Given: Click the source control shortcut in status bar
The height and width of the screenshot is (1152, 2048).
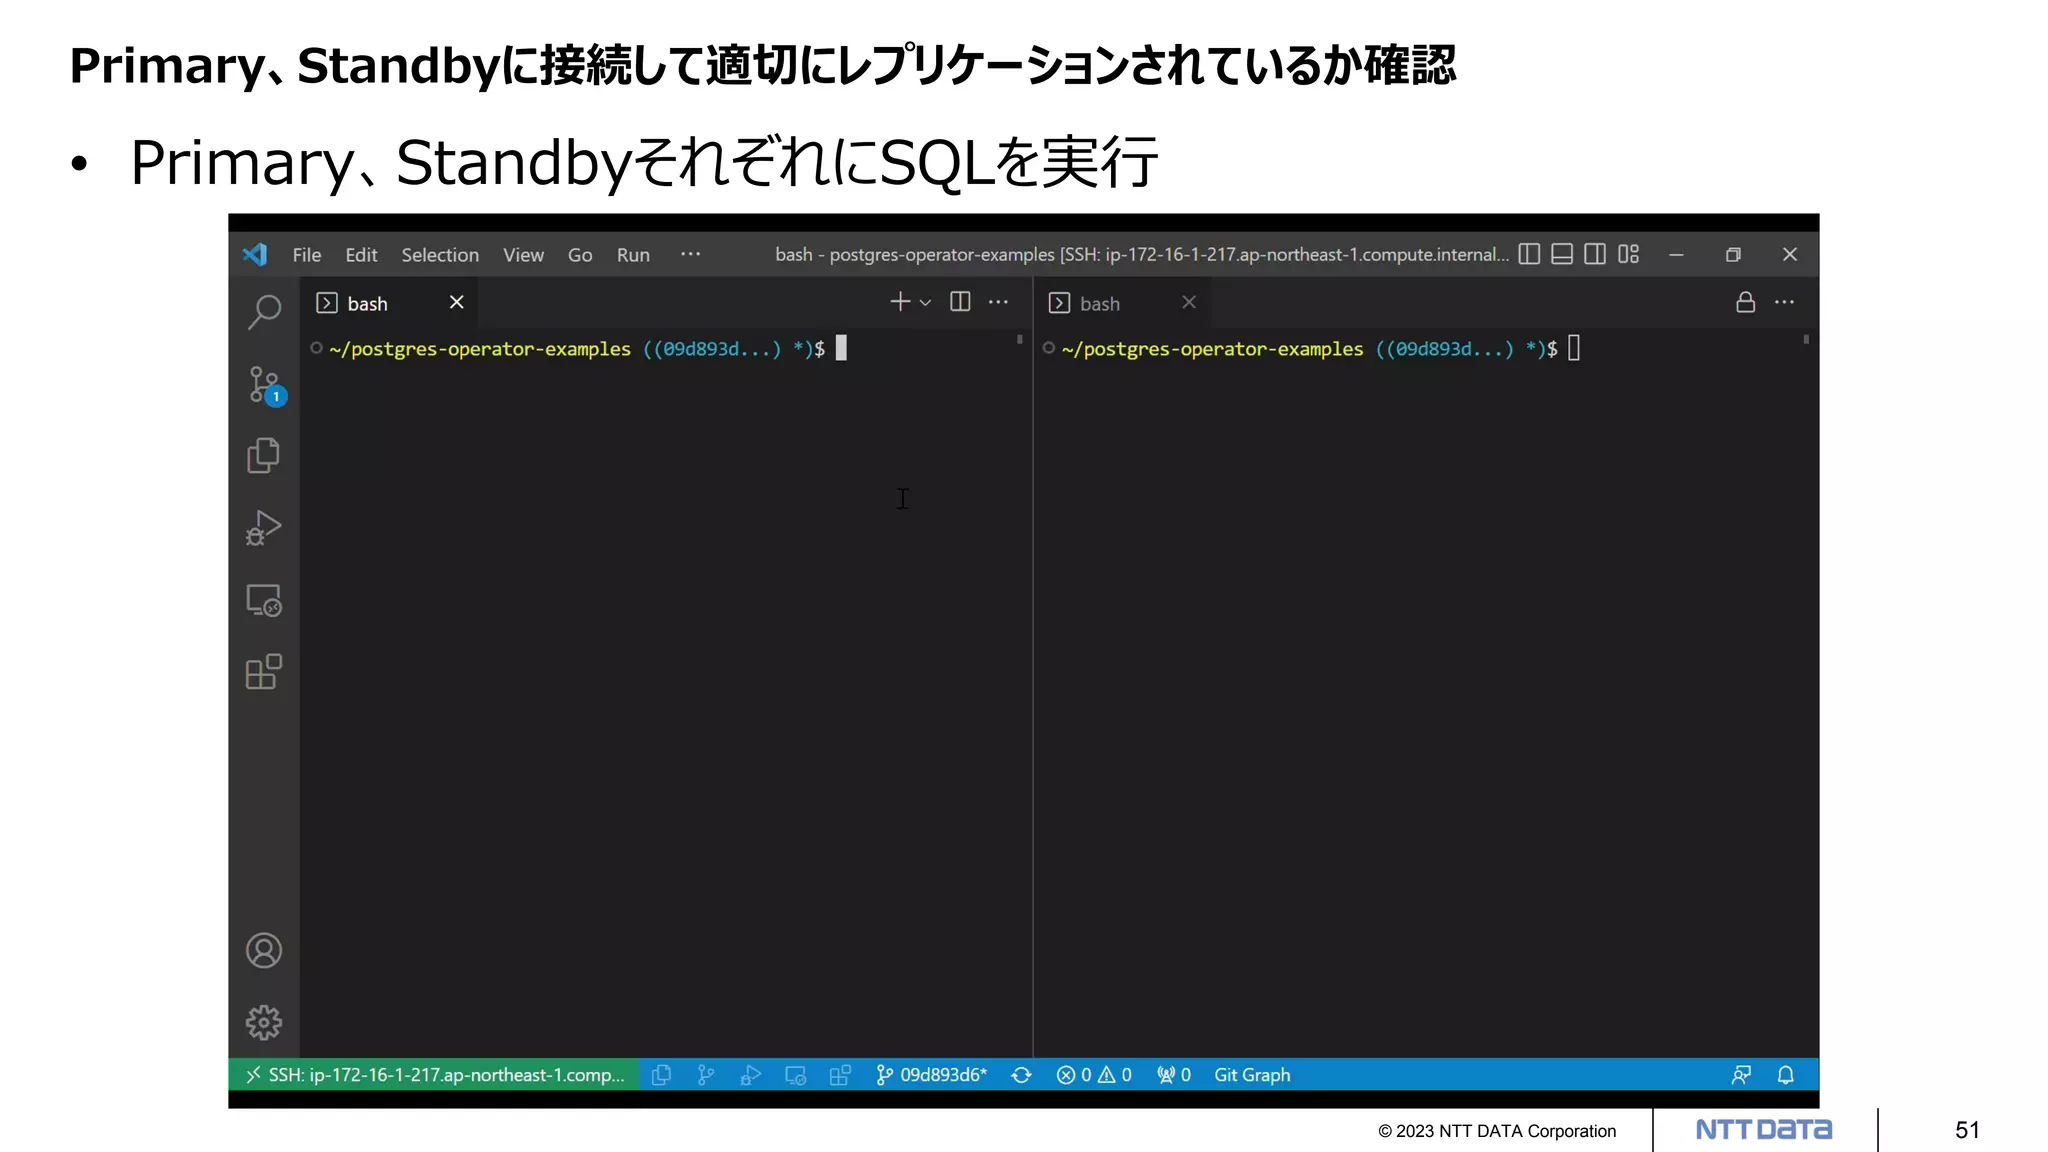Looking at the screenshot, I should coord(706,1075).
